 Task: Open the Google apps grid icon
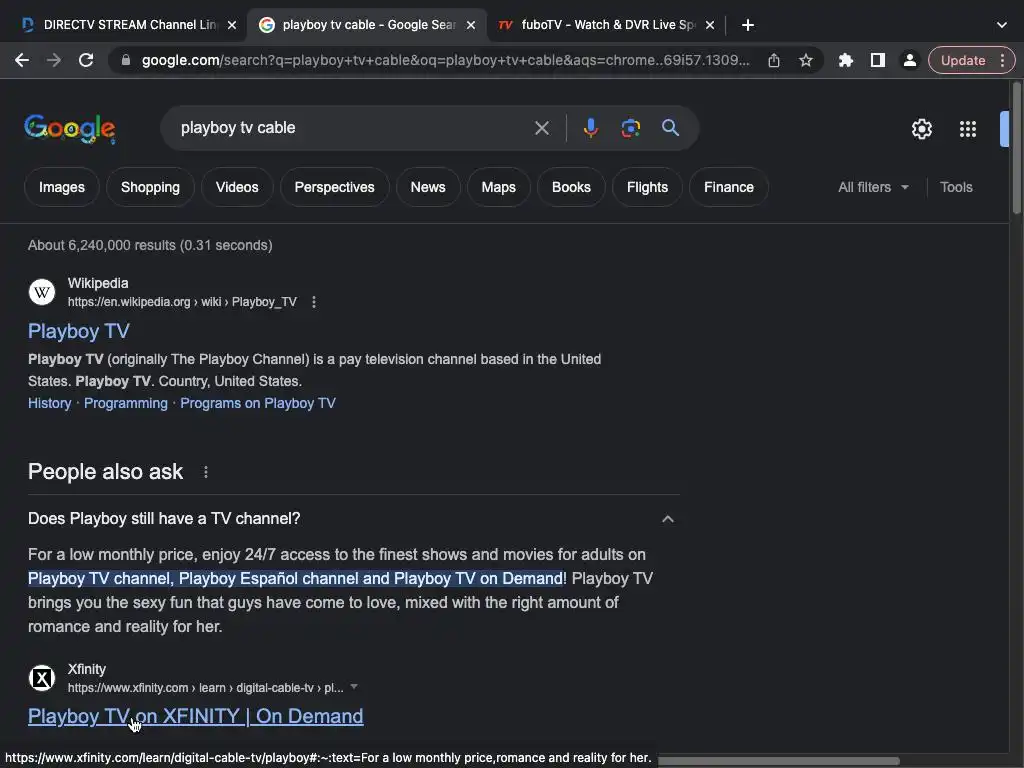pyautogui.click(x=968, y=129)
